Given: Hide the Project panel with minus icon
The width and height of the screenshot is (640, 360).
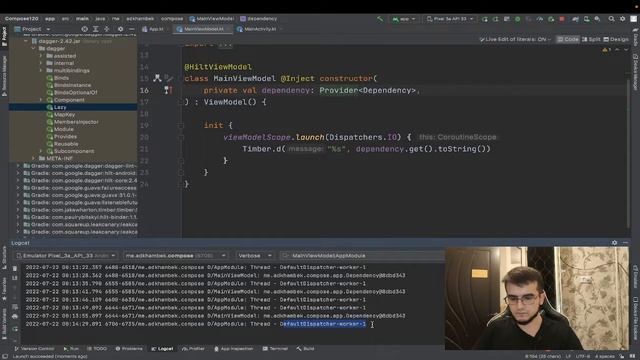Looking at the screenshot, I should tap(131, 29).
